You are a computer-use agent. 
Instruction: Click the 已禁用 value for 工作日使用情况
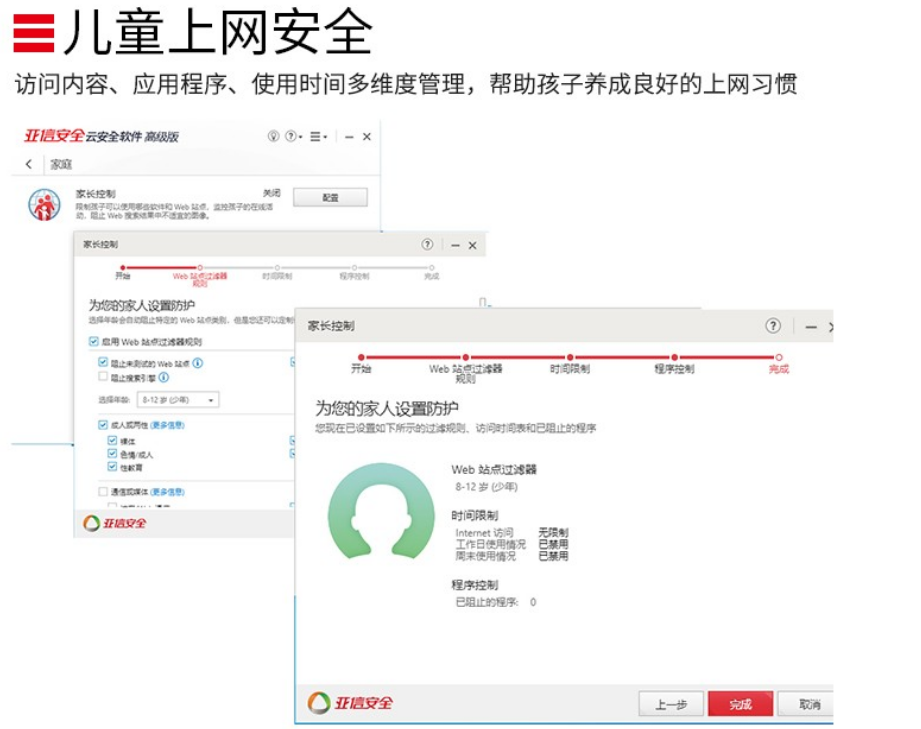click(553, 544)
